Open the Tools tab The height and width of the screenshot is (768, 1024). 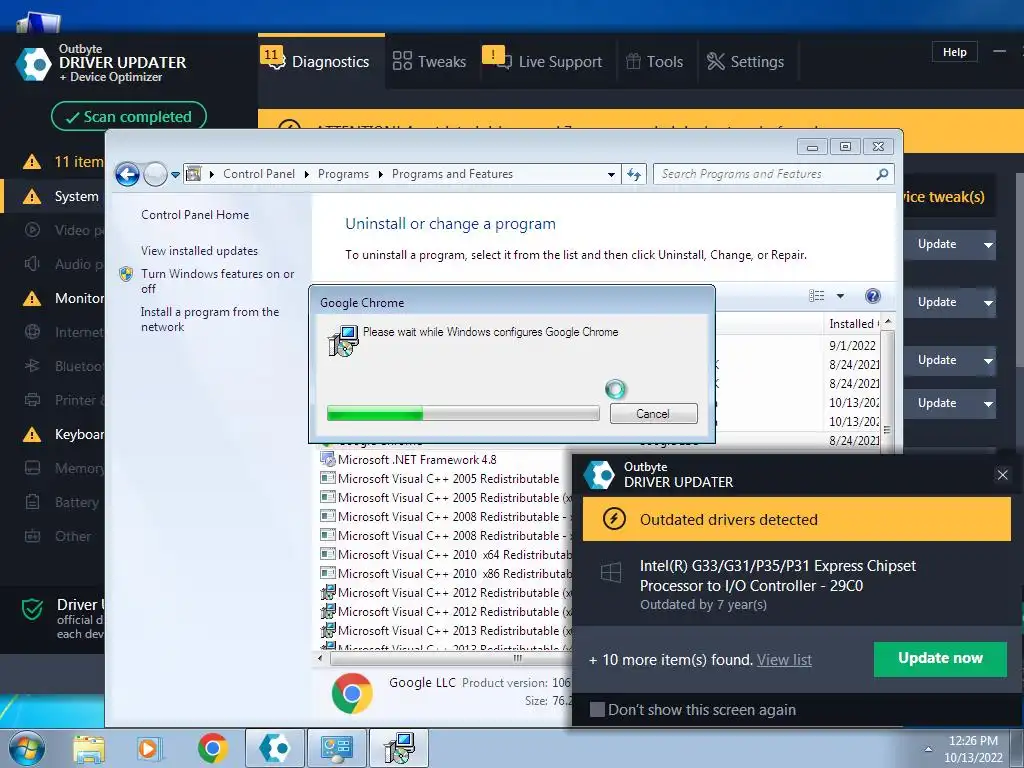[x=654, y=61]
